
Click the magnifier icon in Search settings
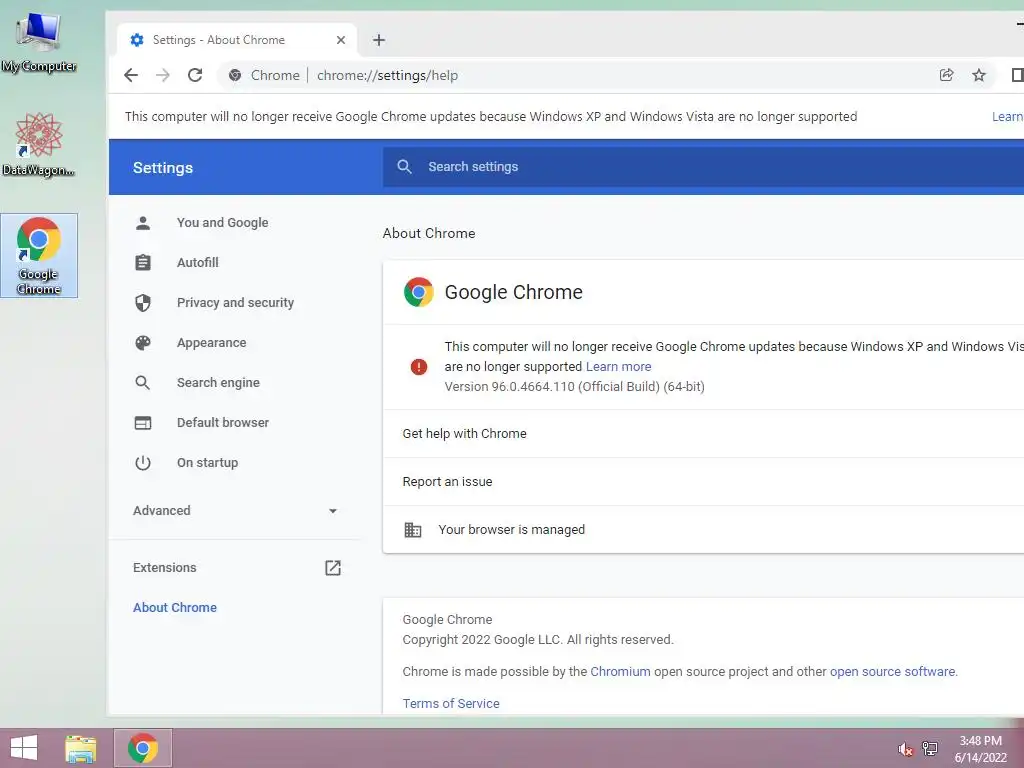(x=404, y=167)
